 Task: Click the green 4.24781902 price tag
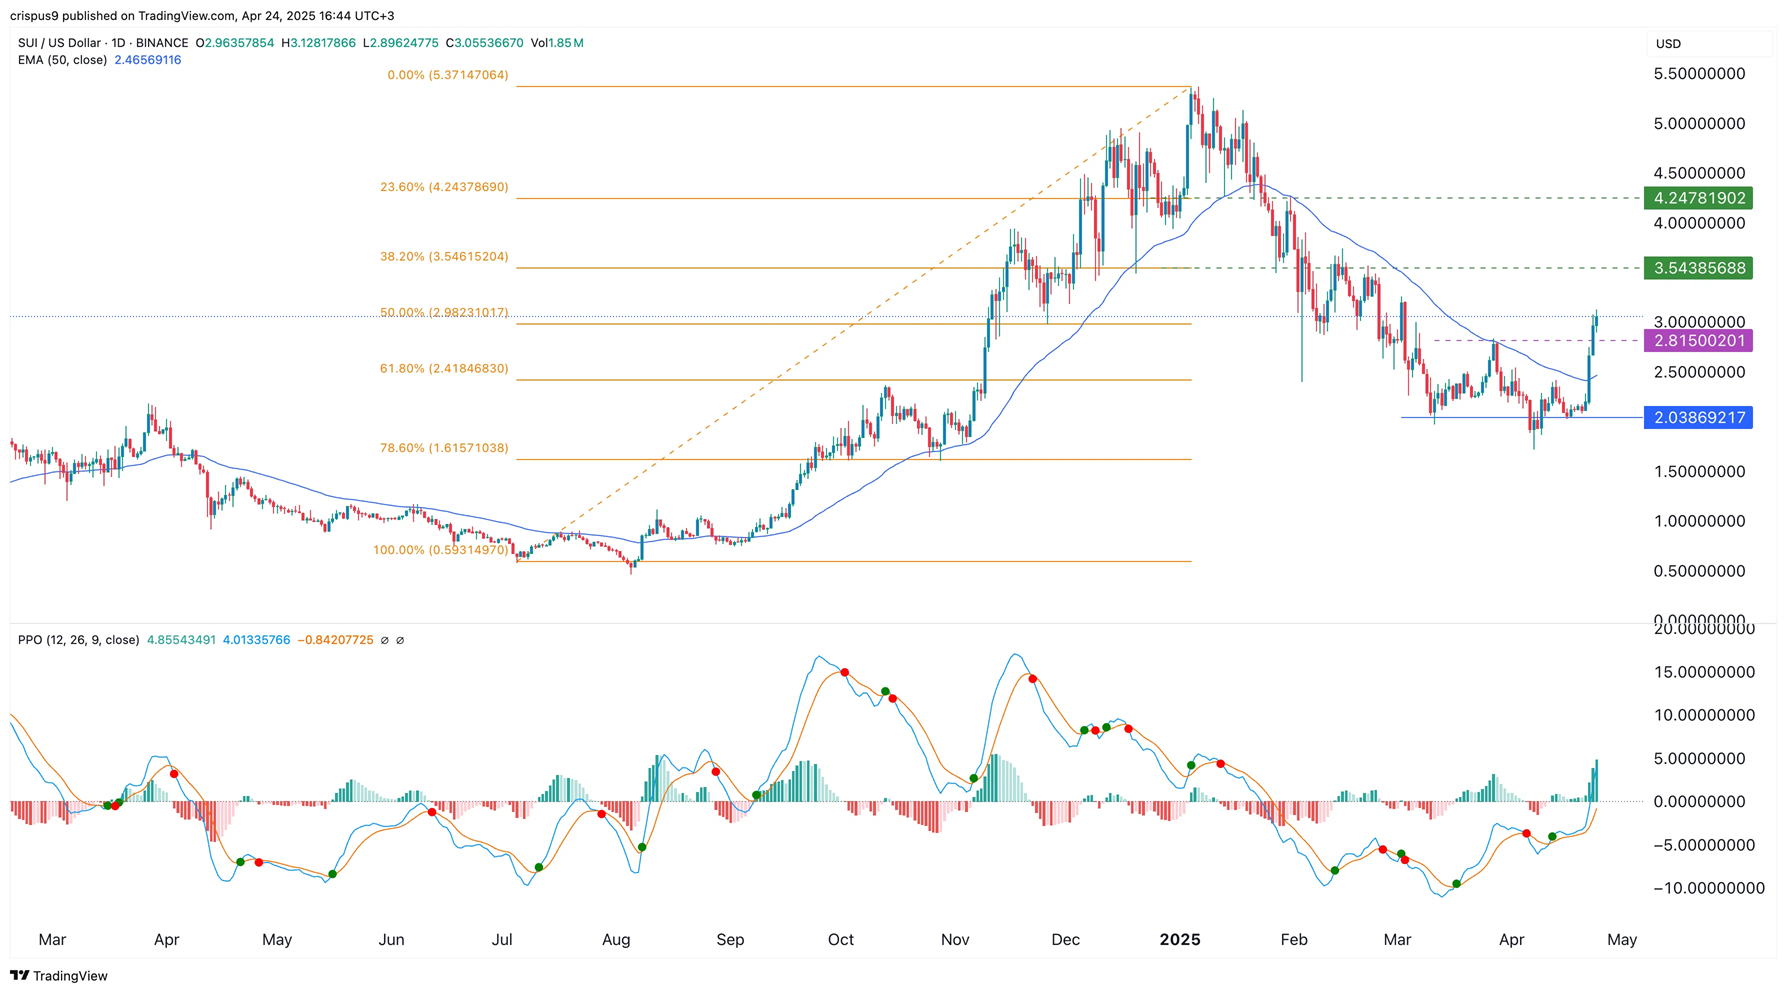(1698, 198)
